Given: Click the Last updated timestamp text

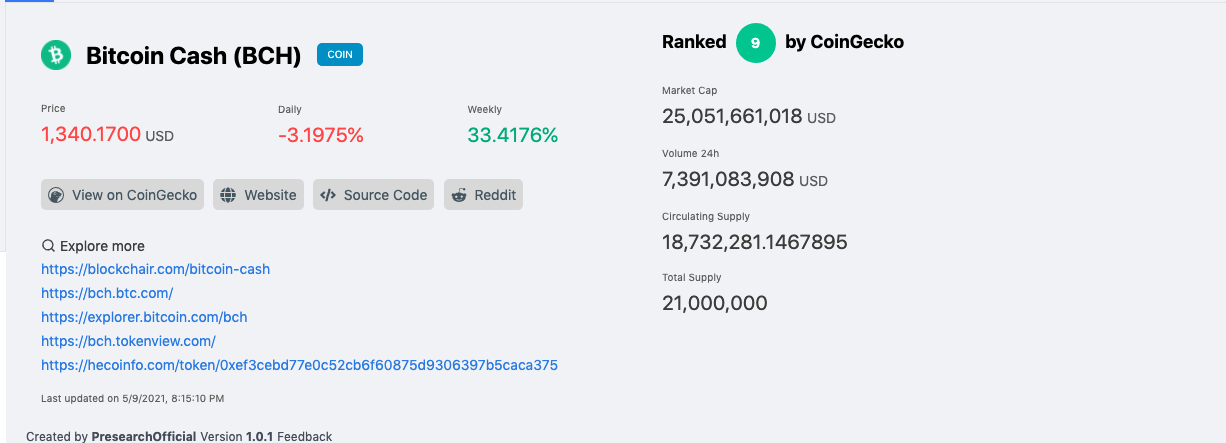Looking at the screenshot, I should (x=132, y=398).
